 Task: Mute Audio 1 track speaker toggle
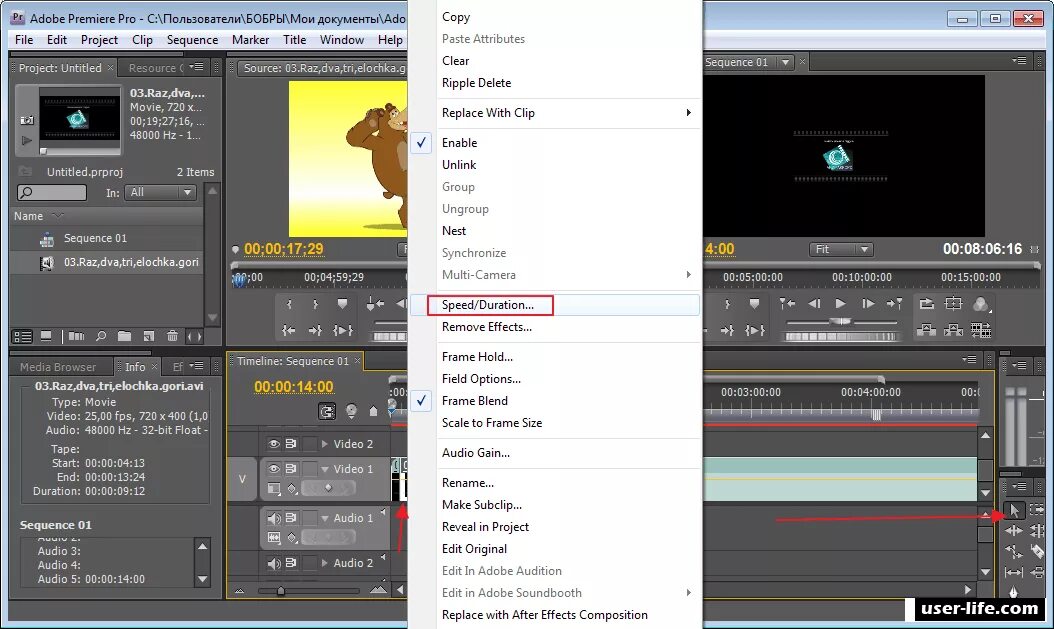[274, 518]
